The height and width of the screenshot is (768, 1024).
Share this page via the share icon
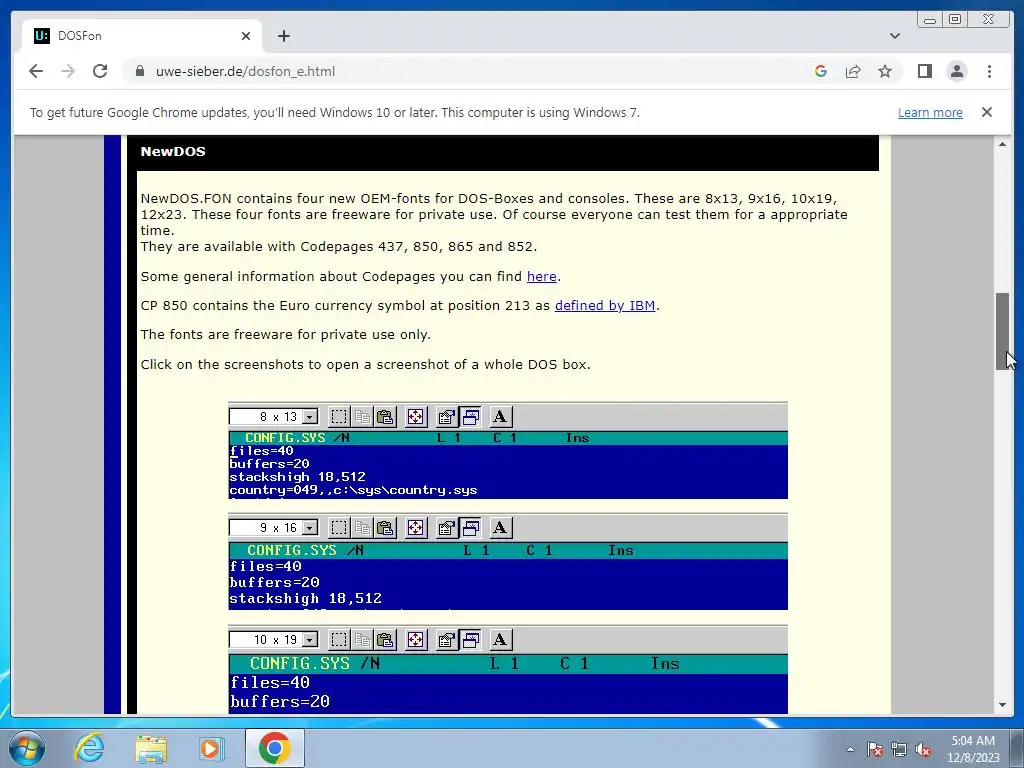point(853,71)
